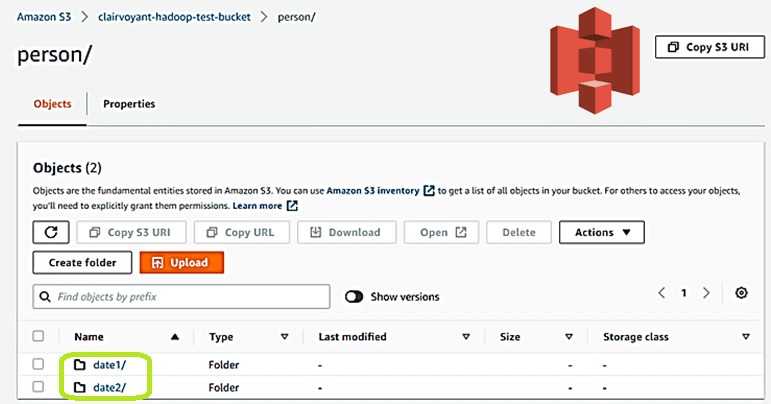Screen dimensions: 771x404
Task: Open the Amazon S3 inventory link
Action: tap(373, 191)
